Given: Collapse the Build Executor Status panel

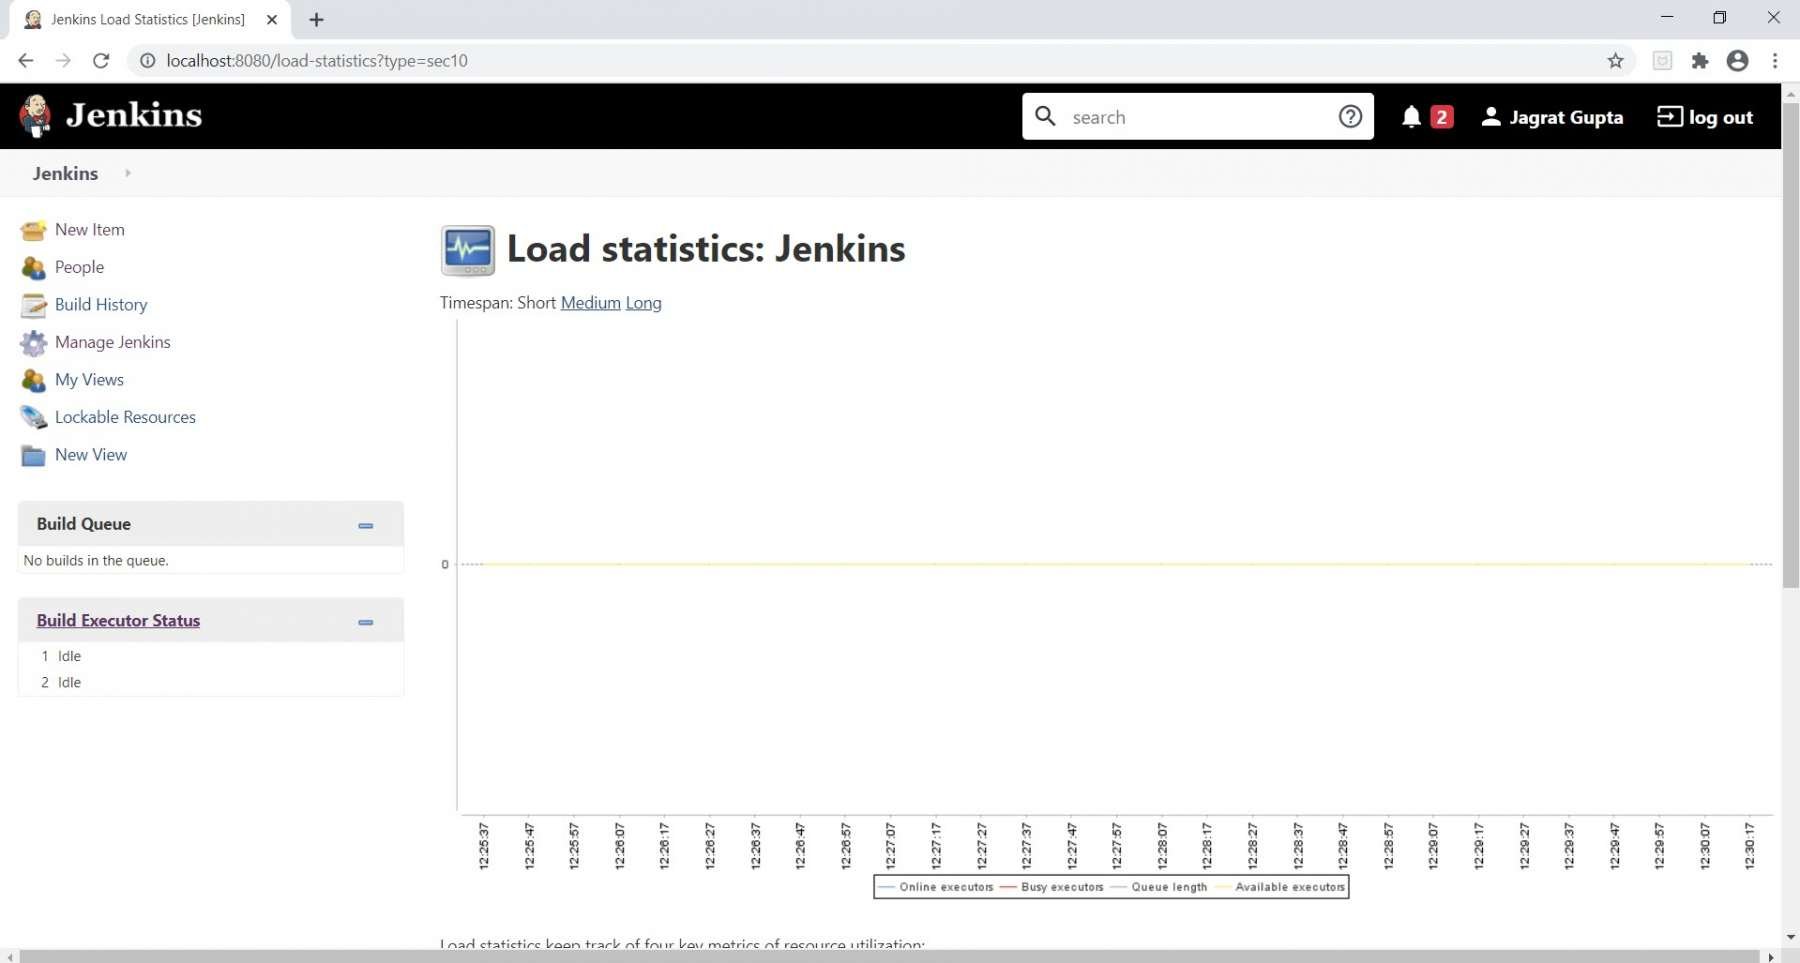Looking at the screenshot, I should 365,622.
